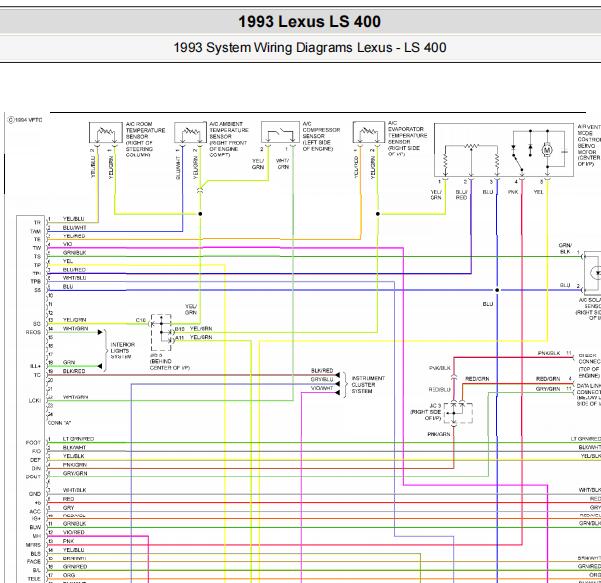Select the "A/C COMPRESSOR SENSOR" label
This screenshot has height=583, width=601.
coord(321,136)
